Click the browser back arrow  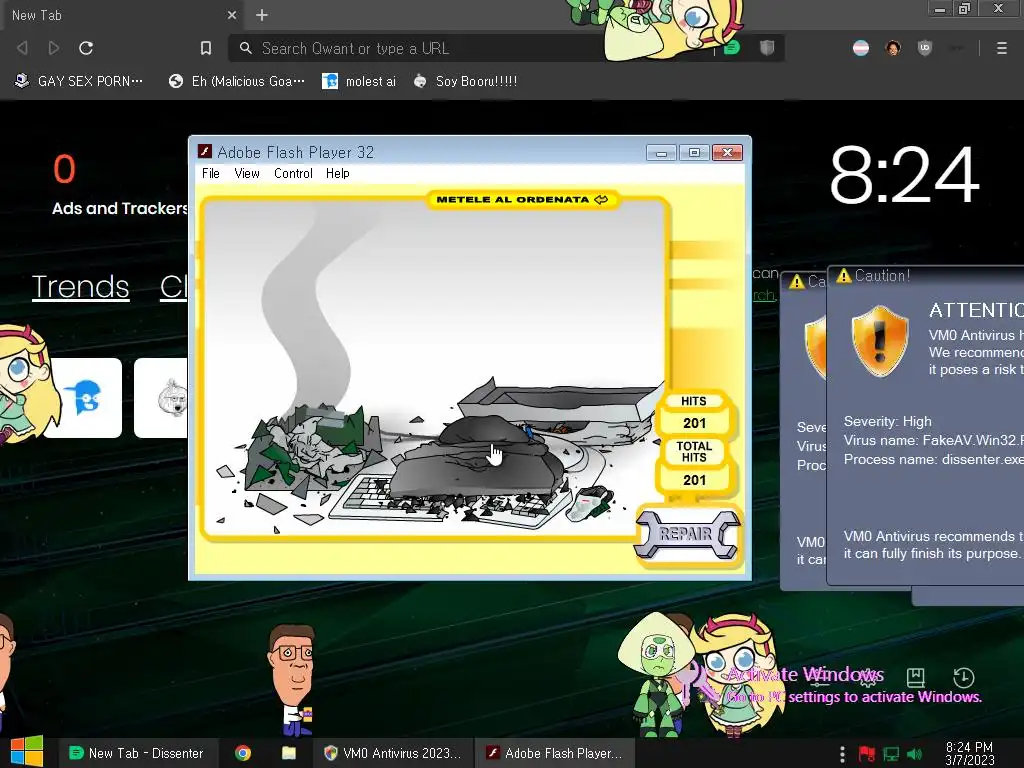click(22, 48)
